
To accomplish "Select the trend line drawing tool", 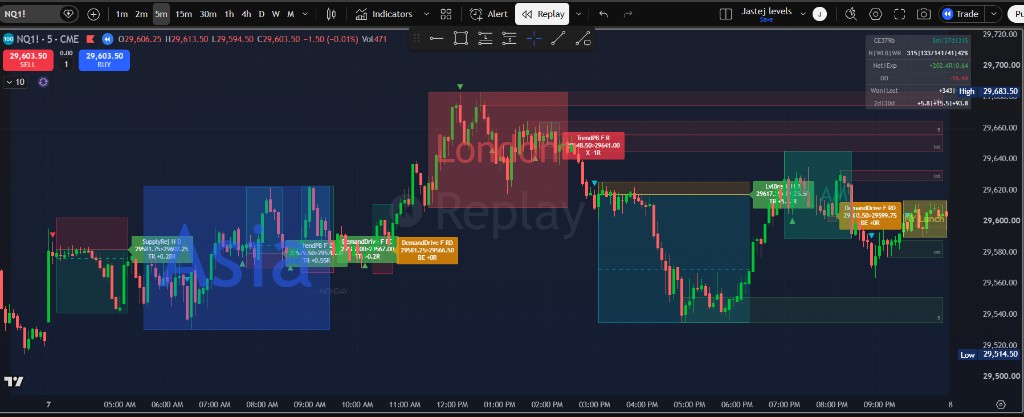I will 558,39.
